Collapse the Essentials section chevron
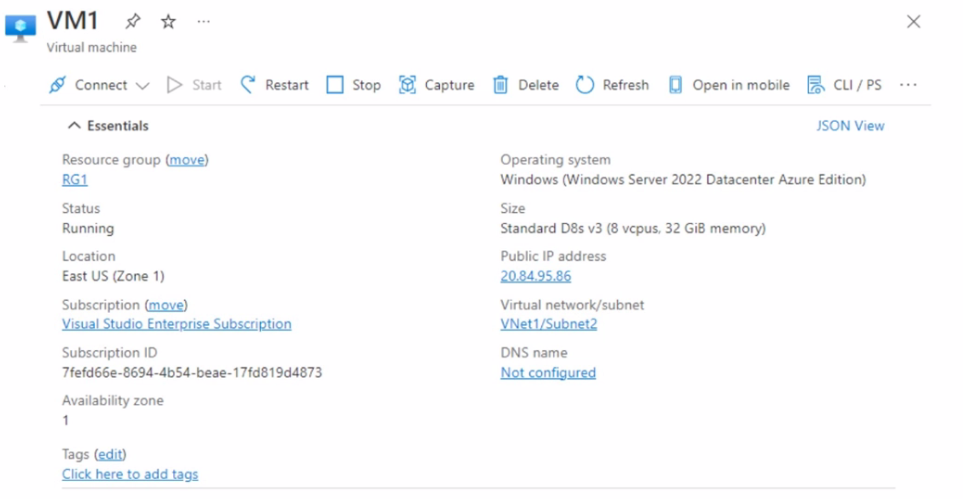The image size is (963, 499). click(x=74, y=125)
